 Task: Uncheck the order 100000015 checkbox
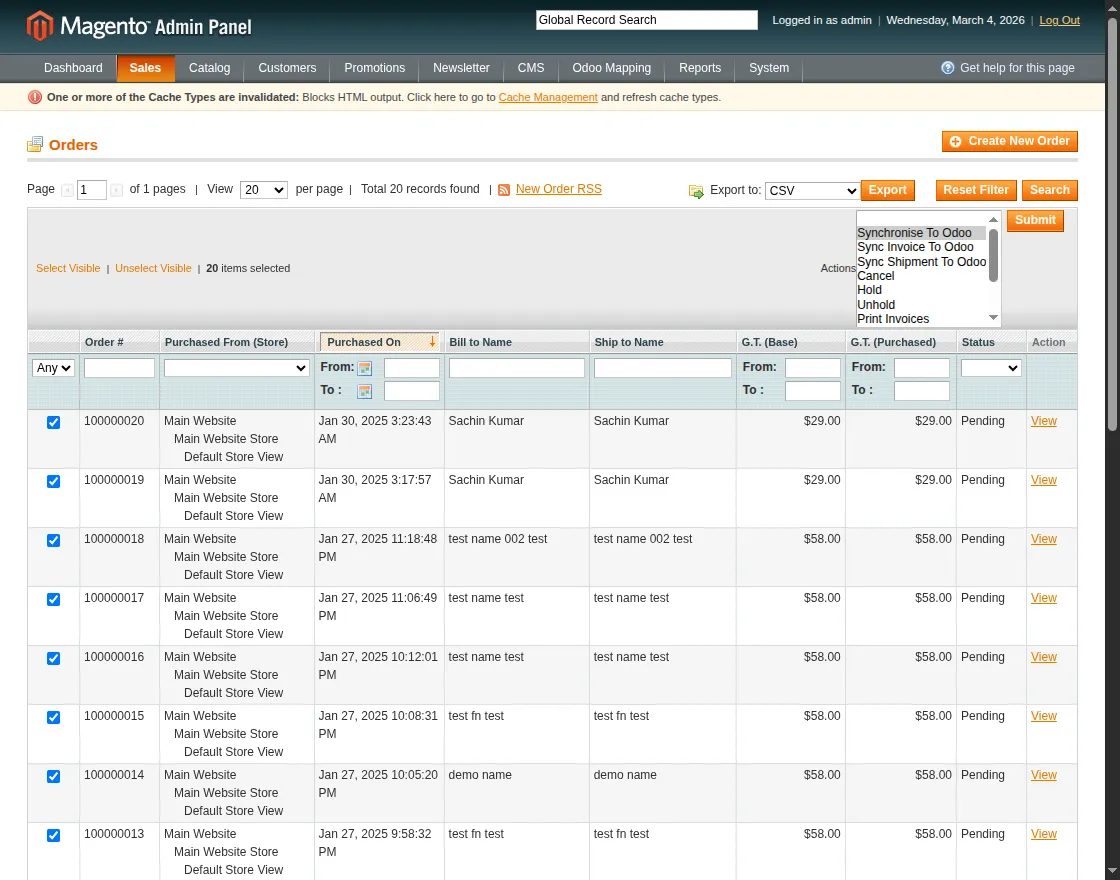[54, 717]
